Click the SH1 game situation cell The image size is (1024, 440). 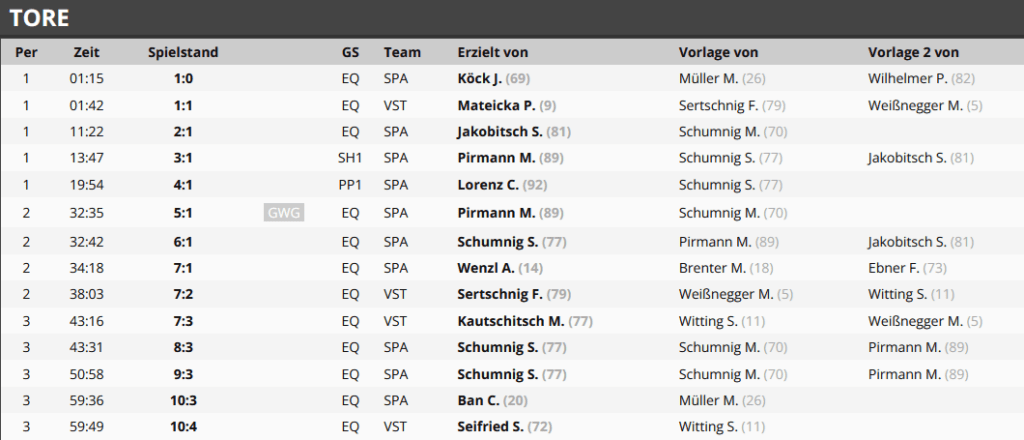(349, 159)
